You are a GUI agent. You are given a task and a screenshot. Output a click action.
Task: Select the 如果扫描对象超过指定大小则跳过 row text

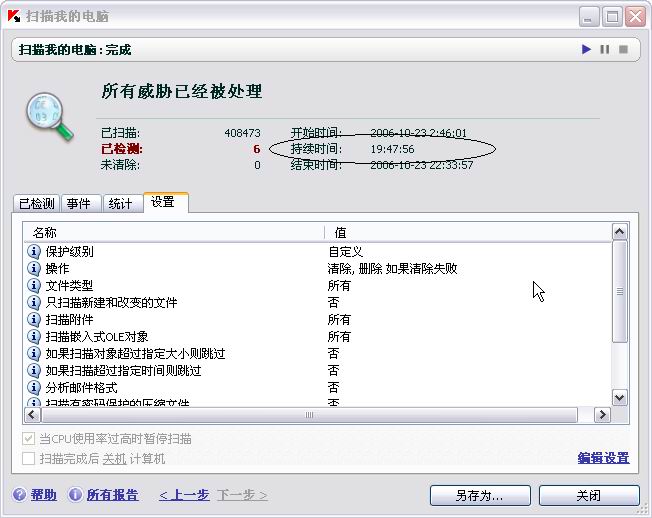[x=136, y=353]
